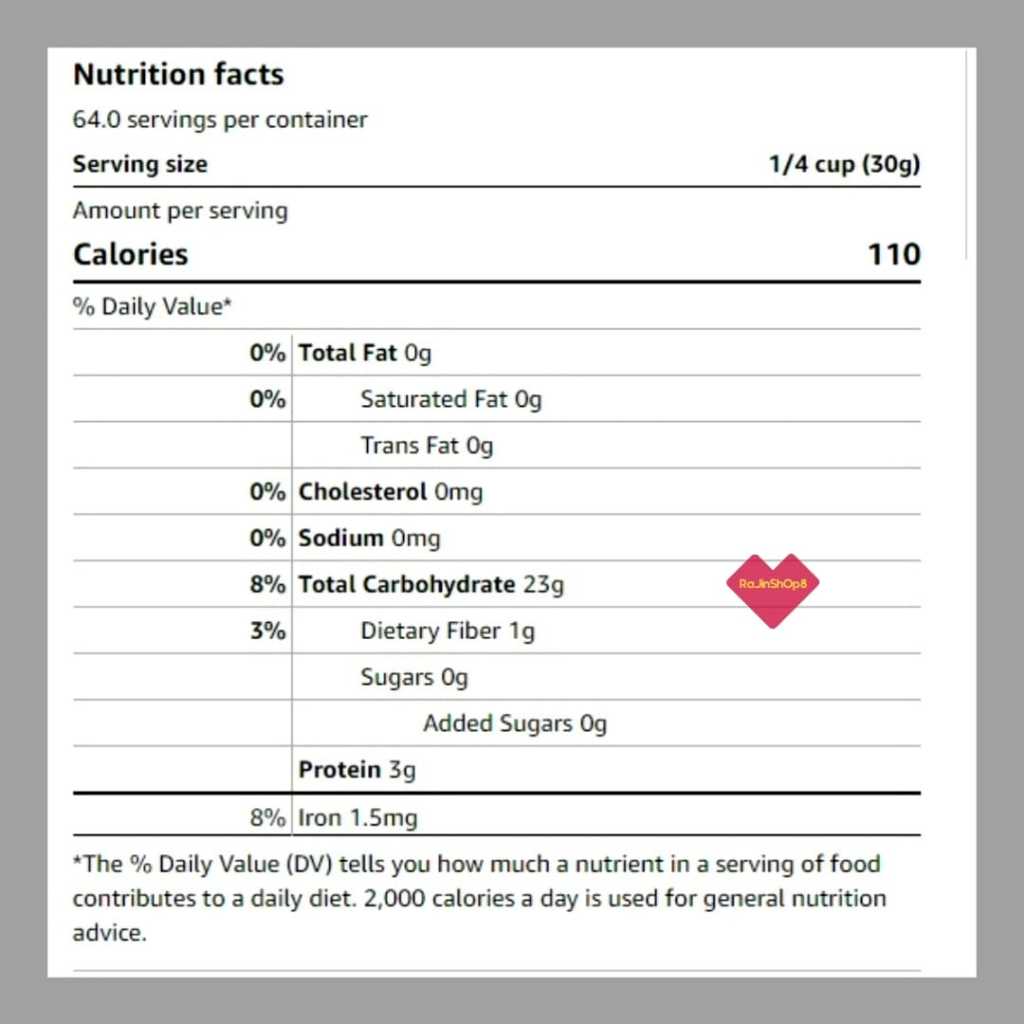Click the Sodium 0mg entry
The image size is (1024, 1024).
click(x=369, y=538)
